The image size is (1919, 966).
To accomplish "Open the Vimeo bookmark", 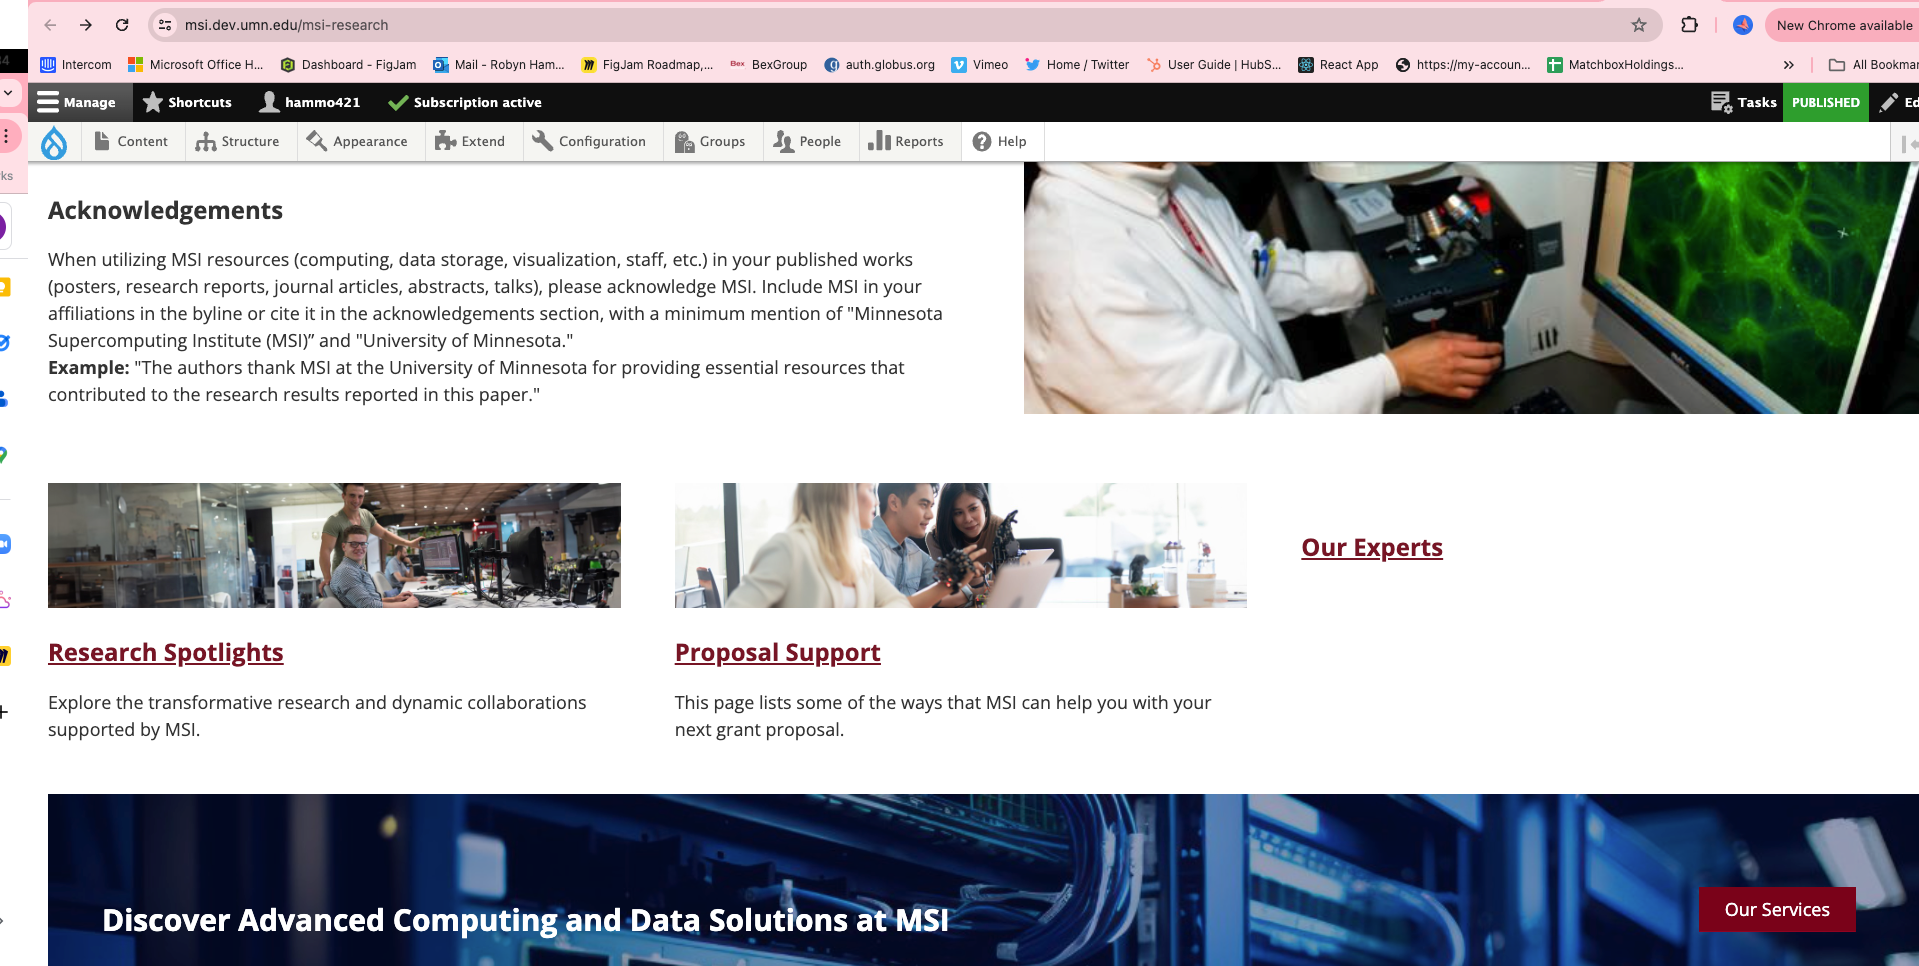I will pos(979,65).
